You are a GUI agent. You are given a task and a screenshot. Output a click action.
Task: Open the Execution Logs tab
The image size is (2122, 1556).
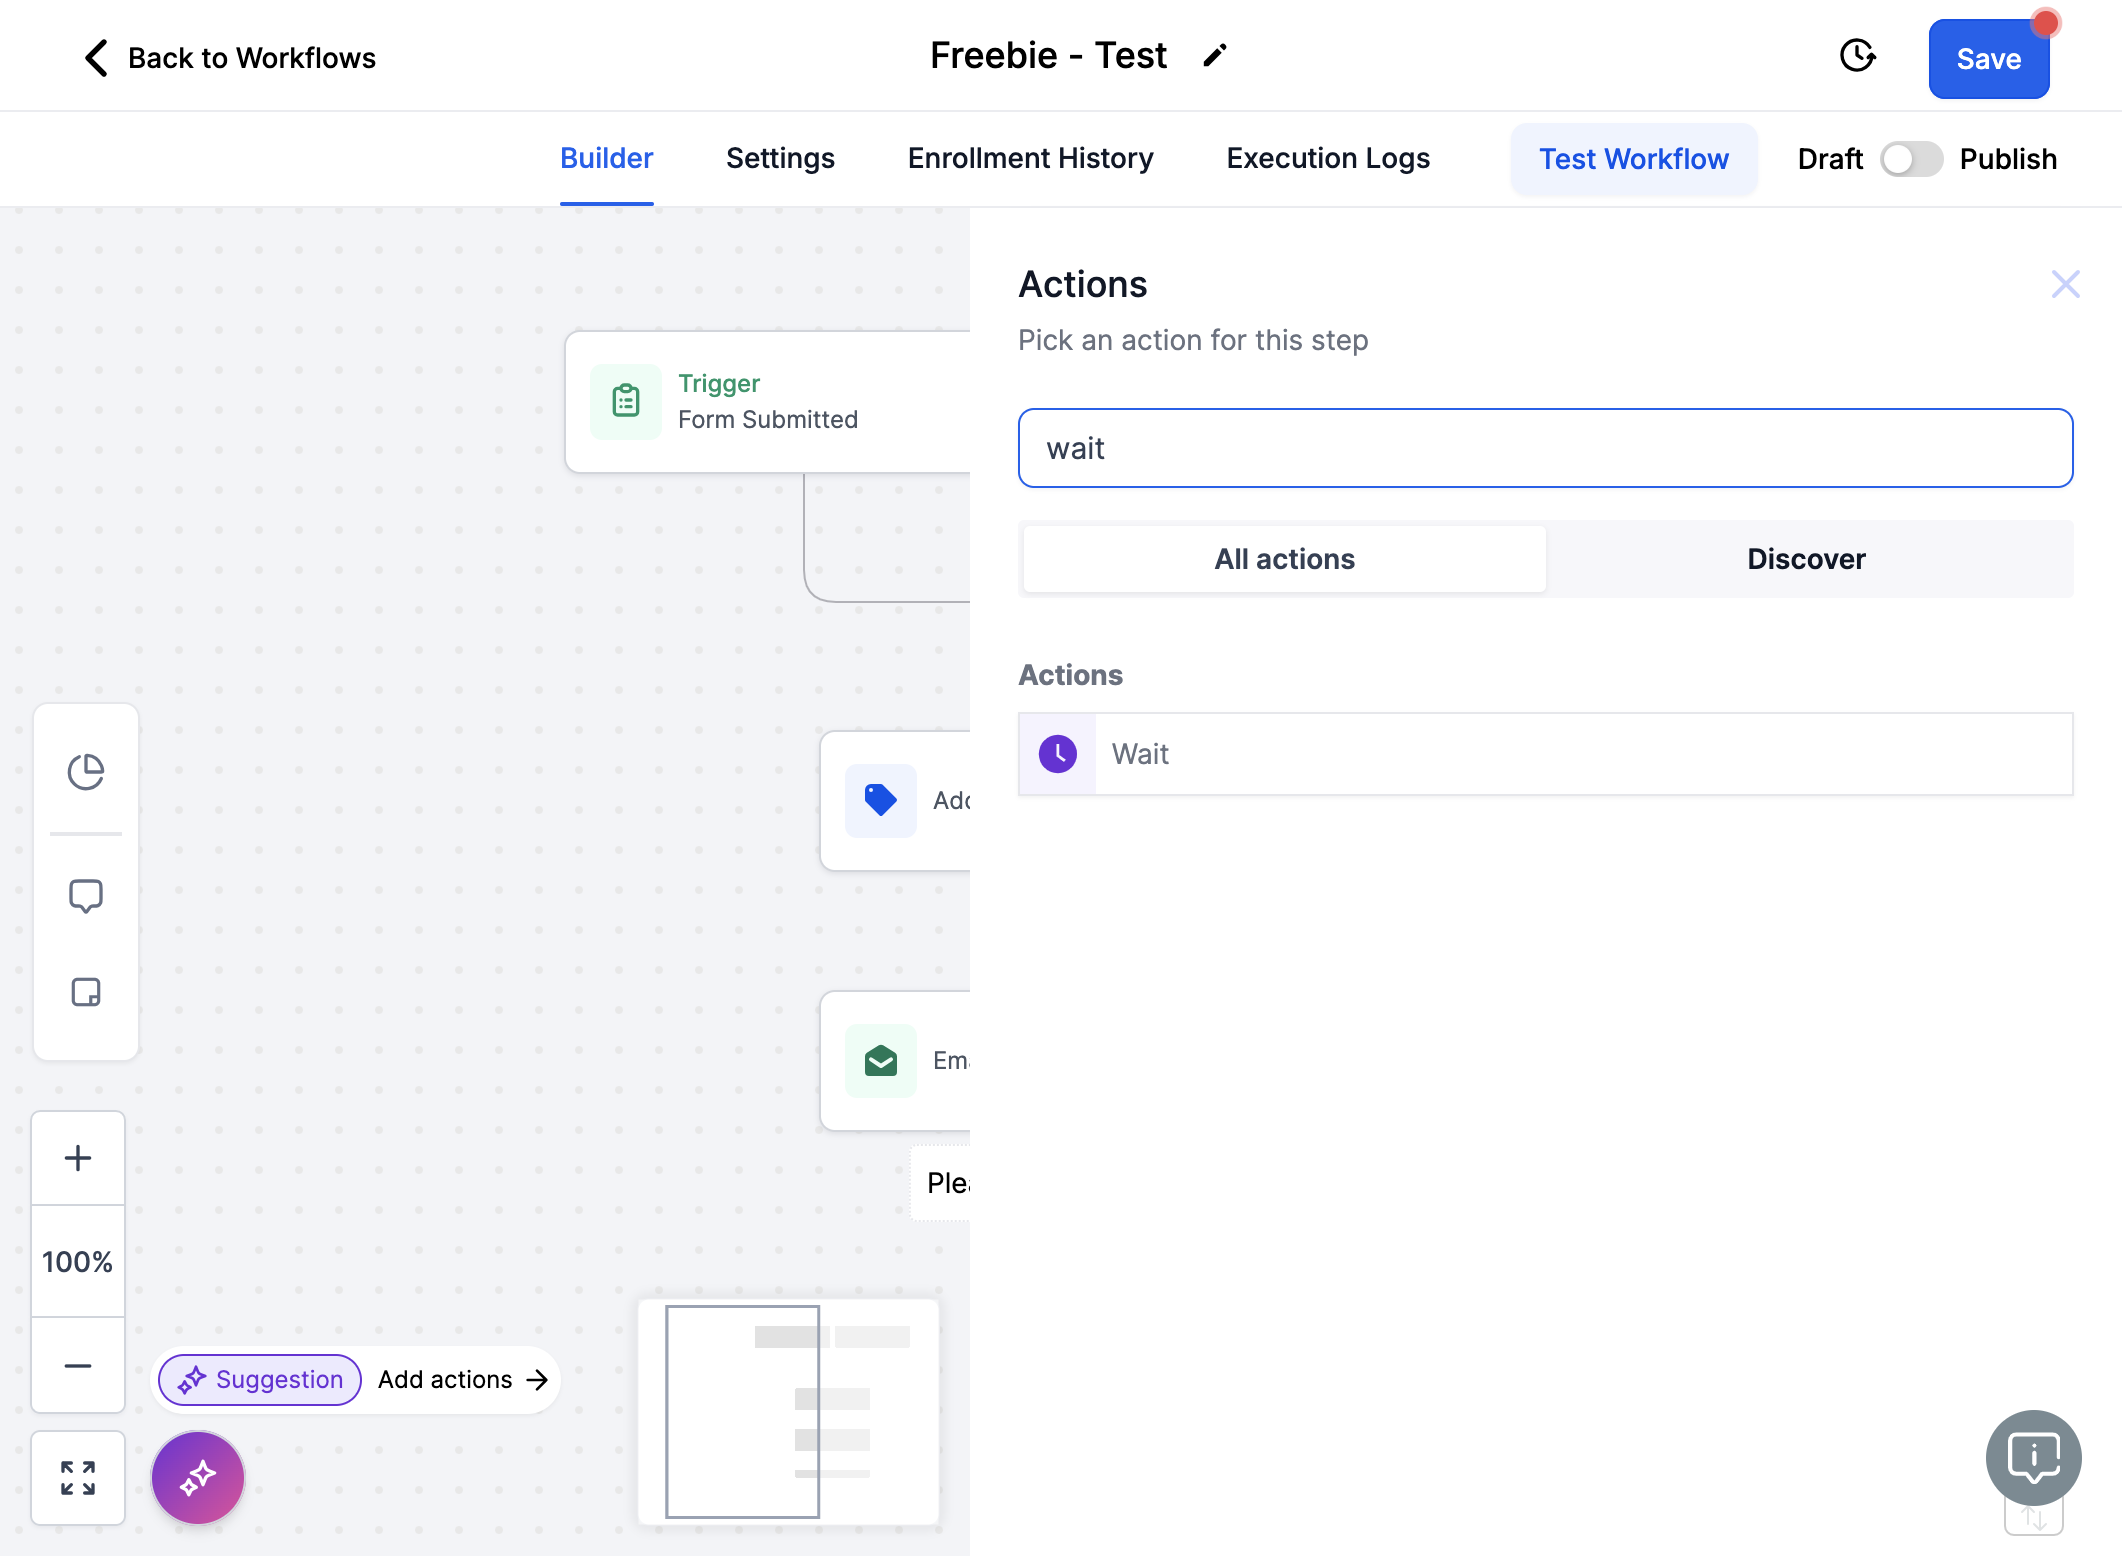(1328, 159)
